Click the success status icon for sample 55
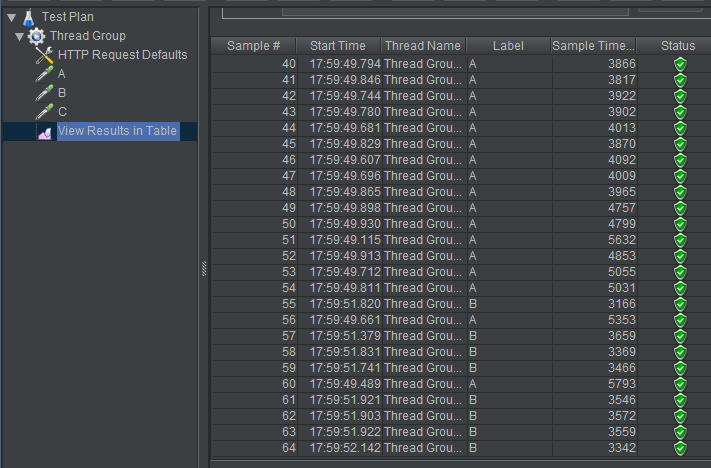Image resolution: width=711 pixels, height=468 pixels. 680,304
